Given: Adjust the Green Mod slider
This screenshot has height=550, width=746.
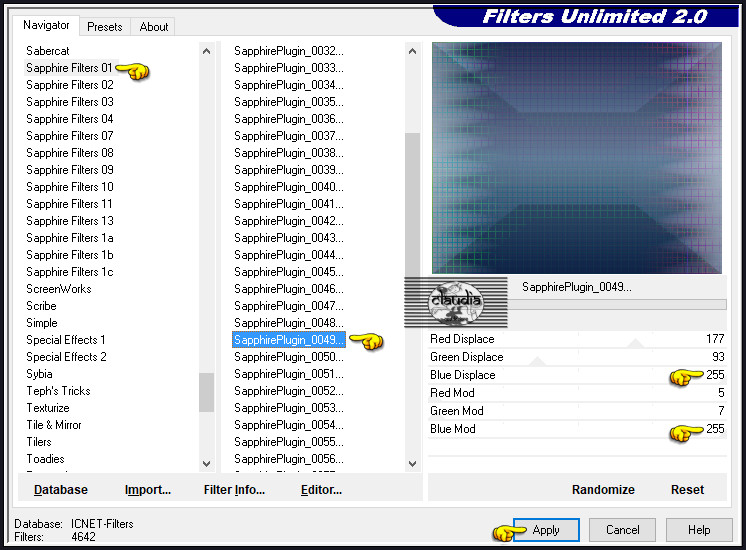Looking at the screenshot, I should [577, 411].
